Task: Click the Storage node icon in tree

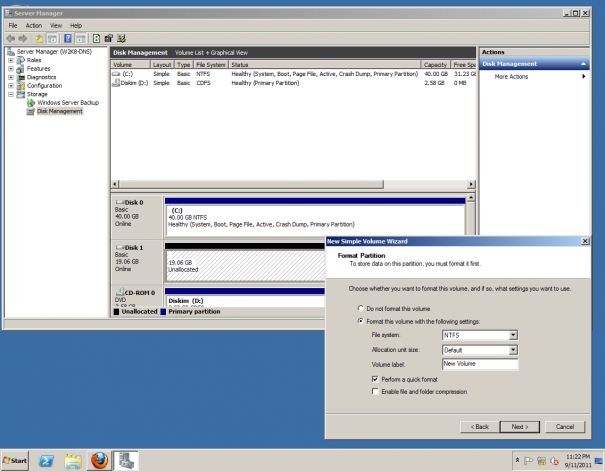Action: pos(21,94)
